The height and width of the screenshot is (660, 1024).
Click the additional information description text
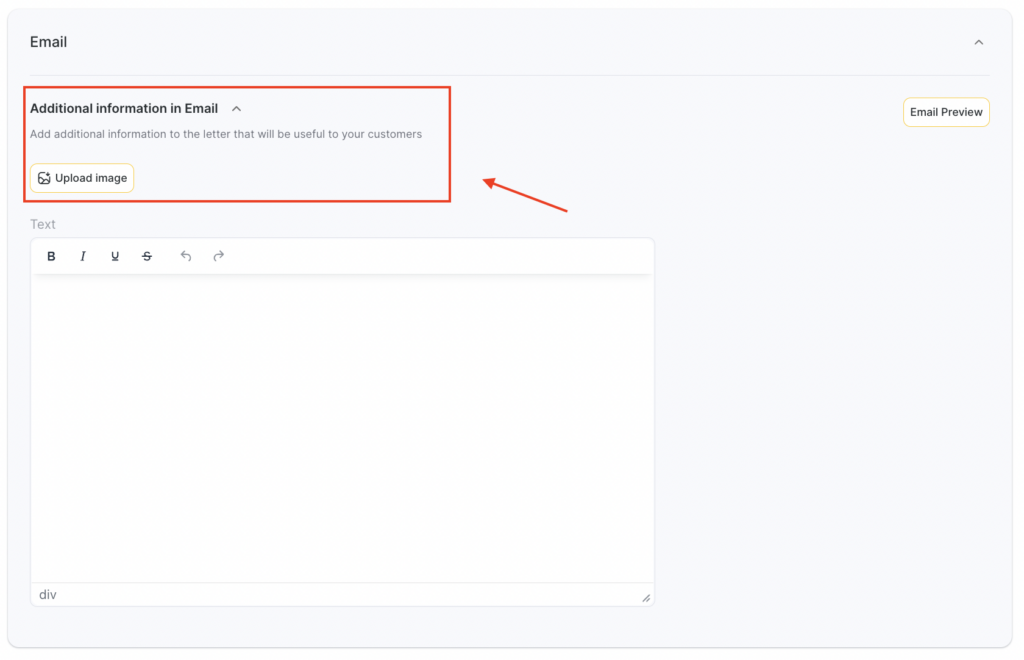225,134
